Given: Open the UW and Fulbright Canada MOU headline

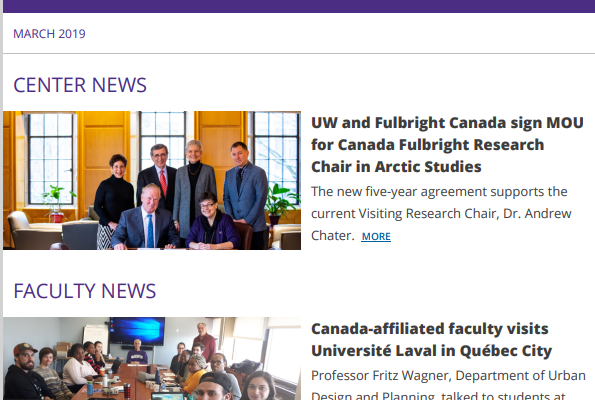Looking at the screenshot, I should [x=447, y=145].
